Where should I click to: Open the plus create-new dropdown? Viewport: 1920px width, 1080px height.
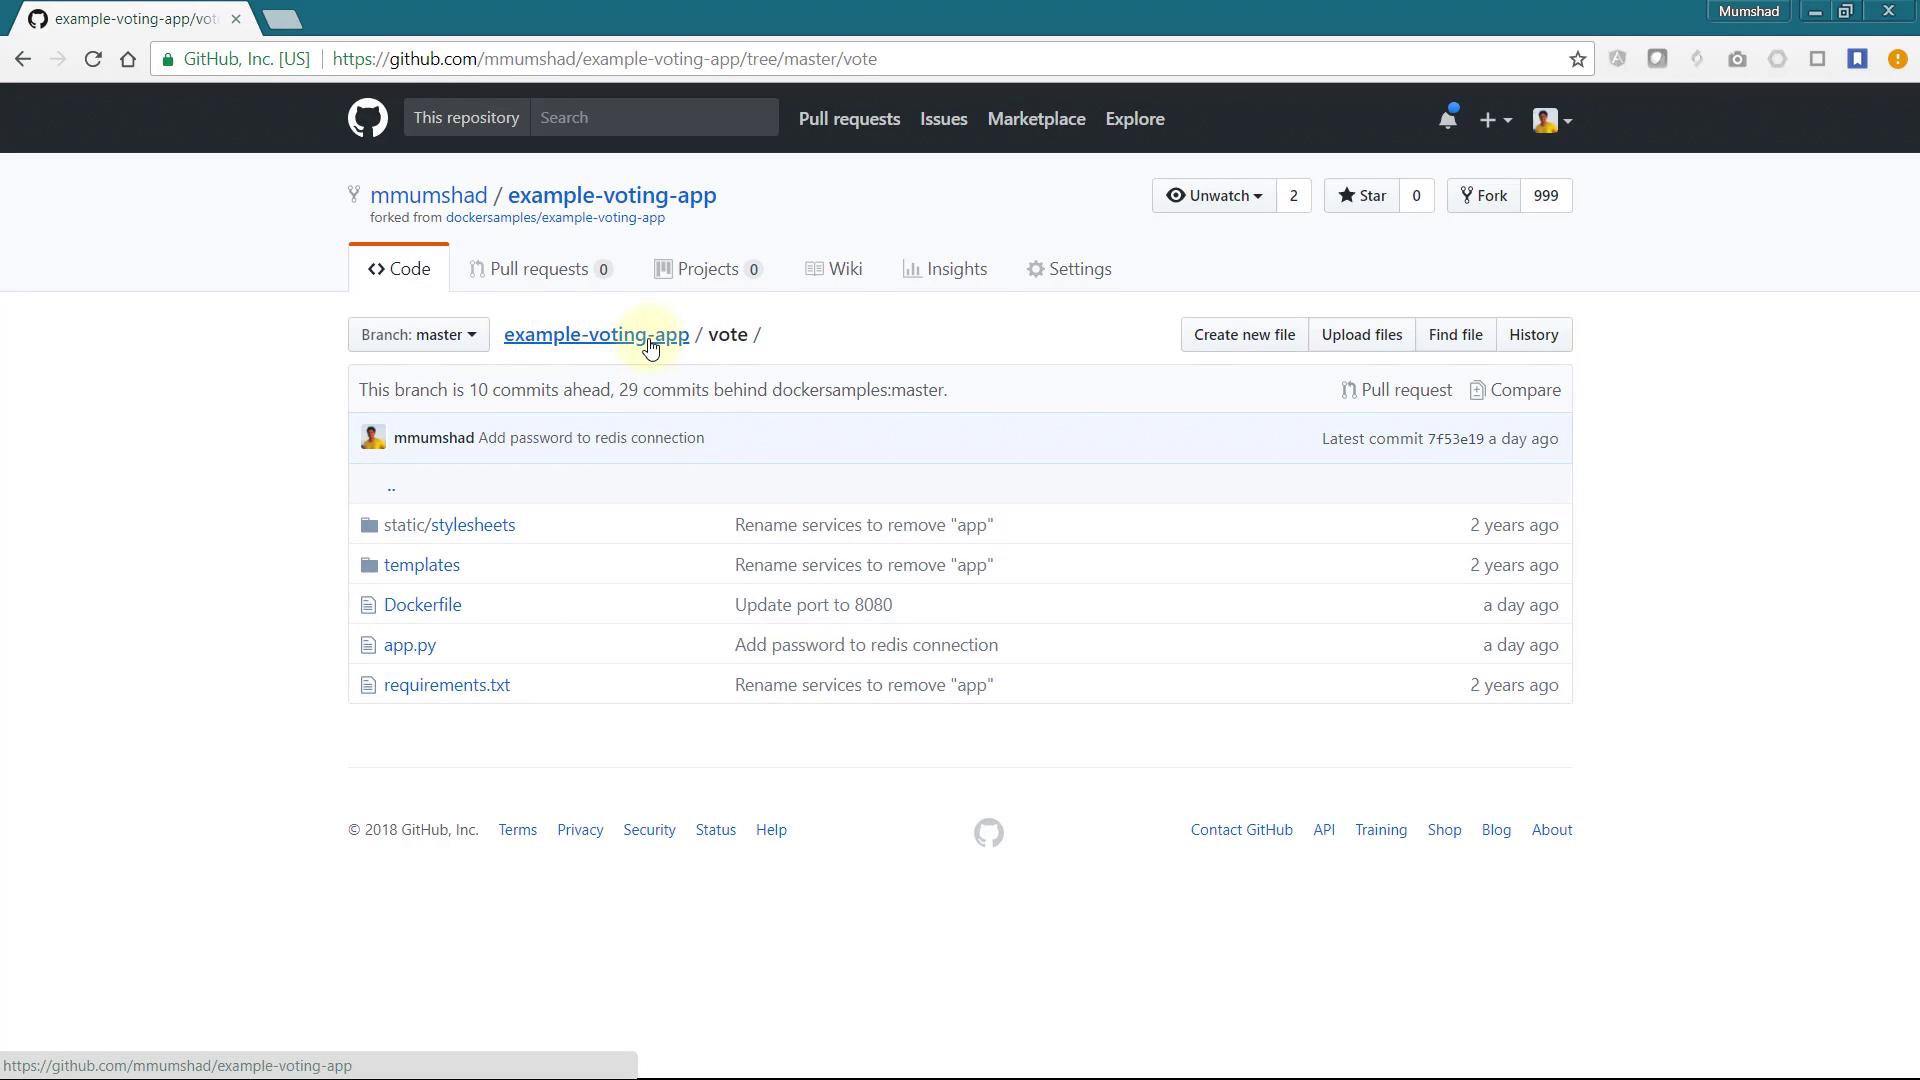coord(1495,120)
